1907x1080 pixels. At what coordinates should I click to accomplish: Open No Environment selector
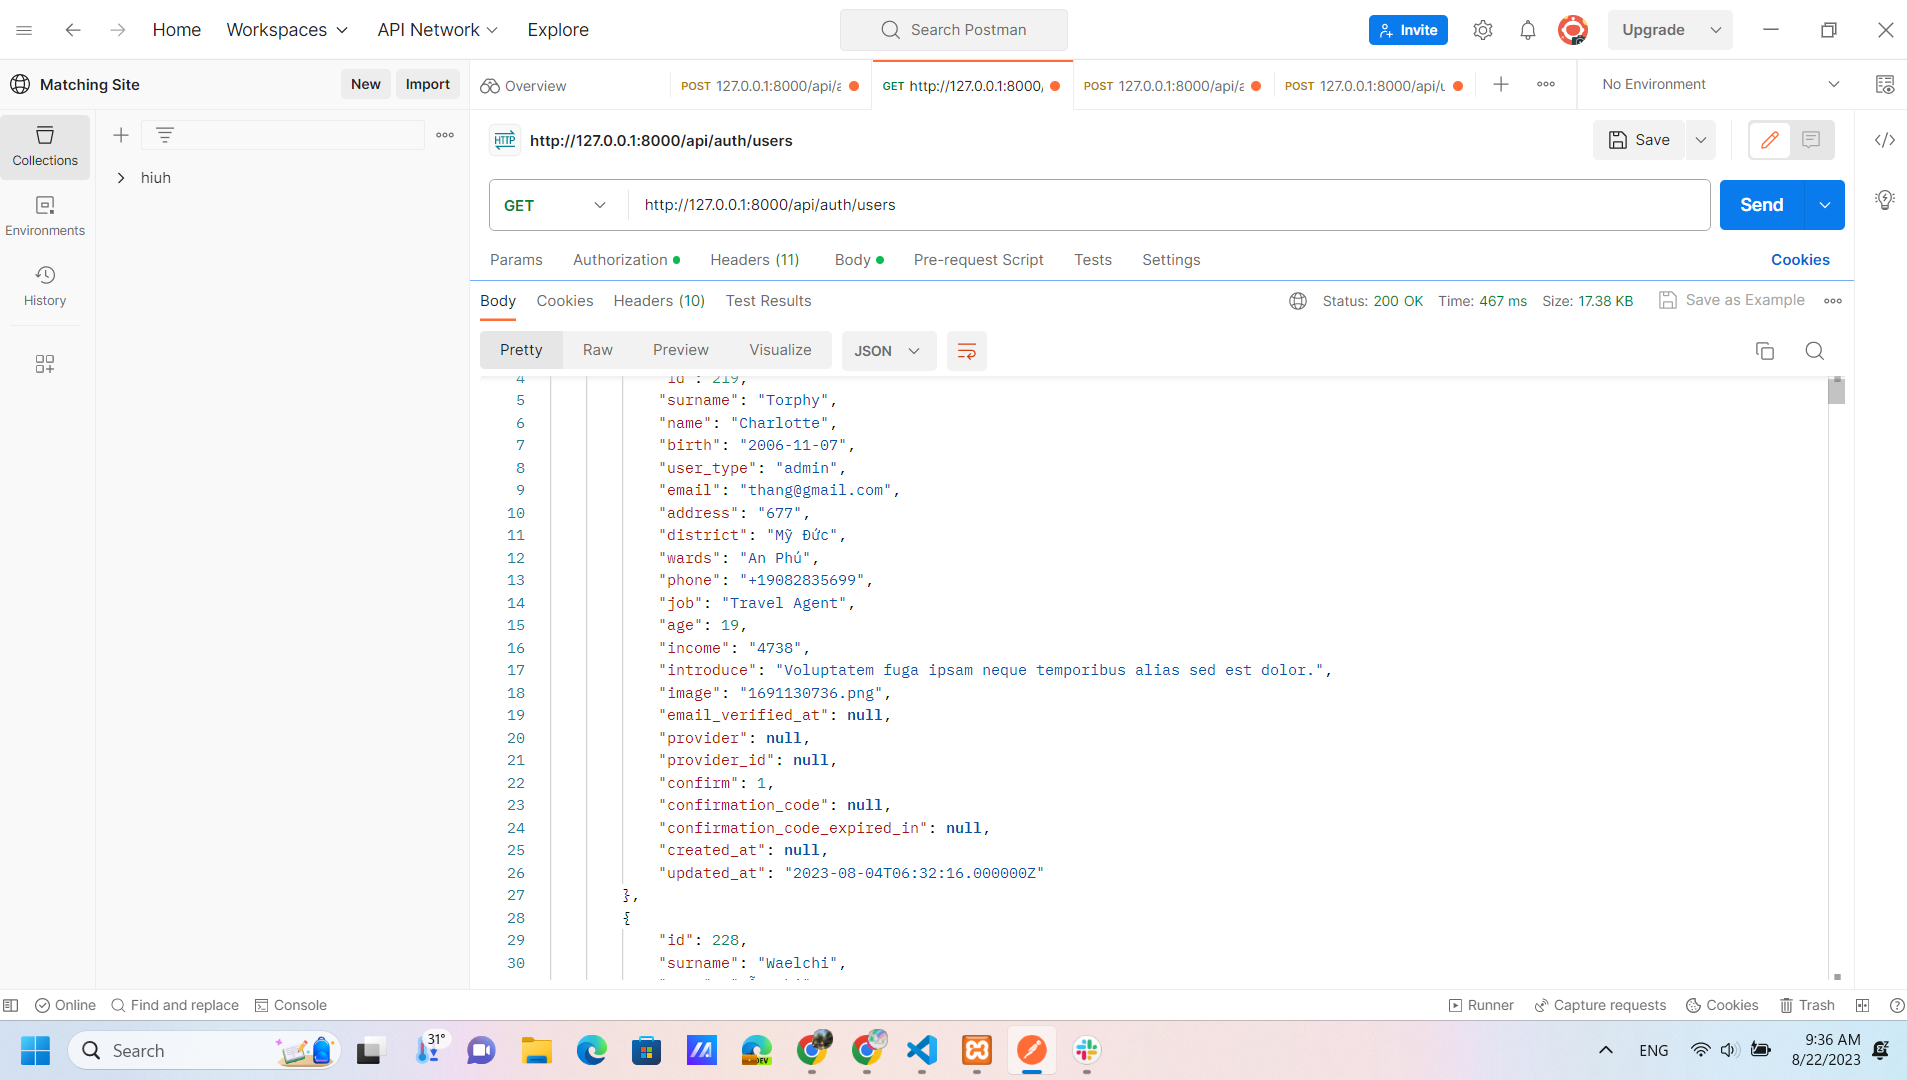[1720, 85]
